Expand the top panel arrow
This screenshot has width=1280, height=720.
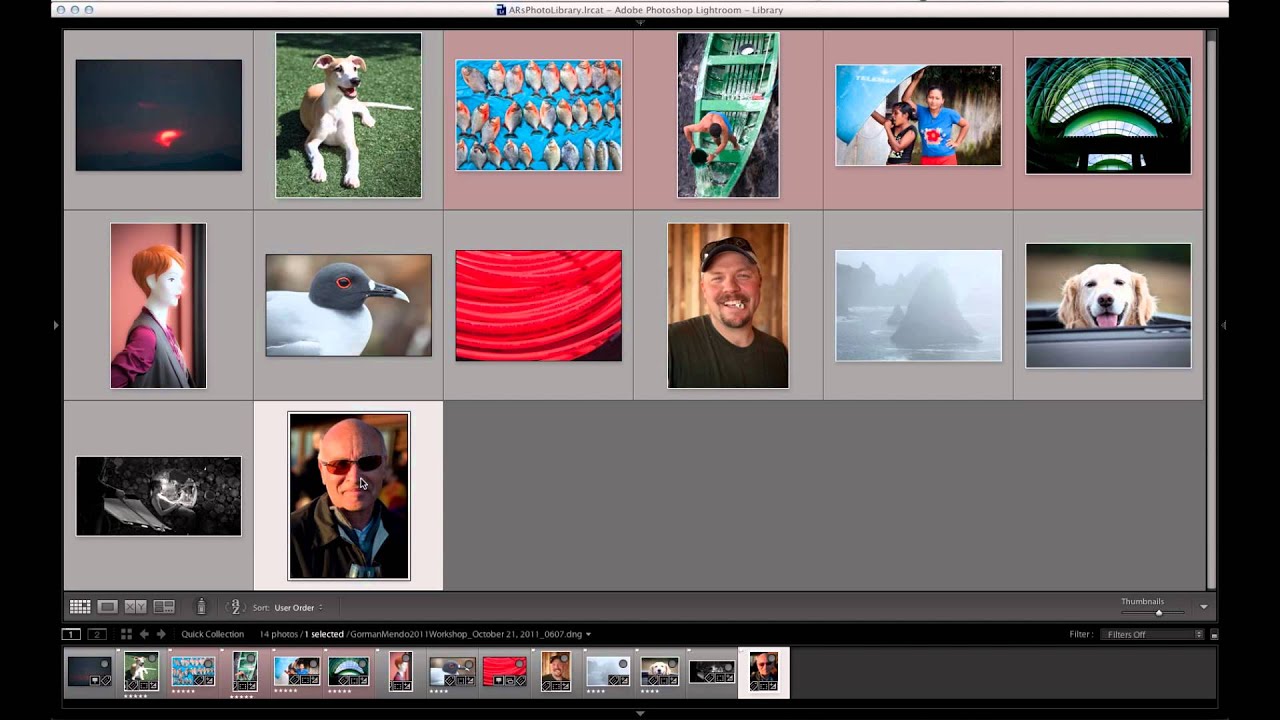[x=640, y=22]
